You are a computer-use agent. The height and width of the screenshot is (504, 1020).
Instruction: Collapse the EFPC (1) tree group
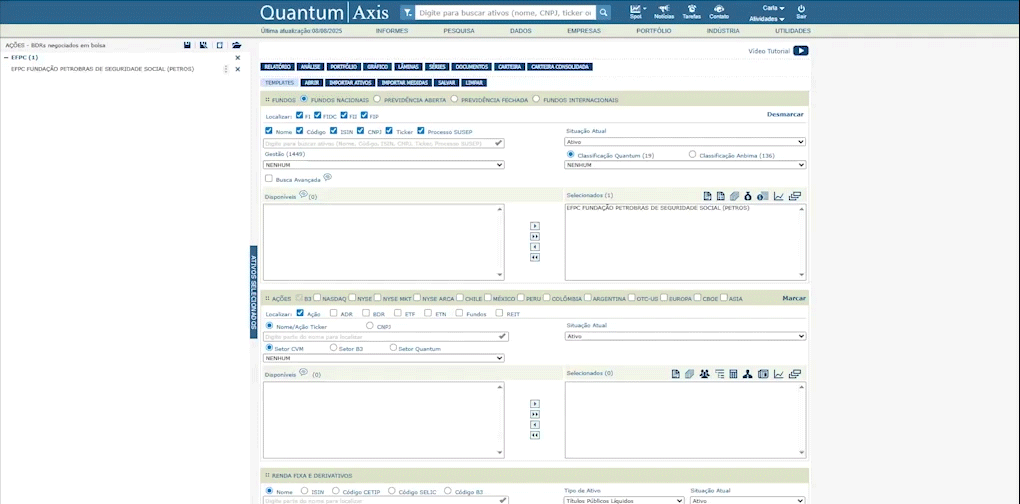(x=6, y=58)
